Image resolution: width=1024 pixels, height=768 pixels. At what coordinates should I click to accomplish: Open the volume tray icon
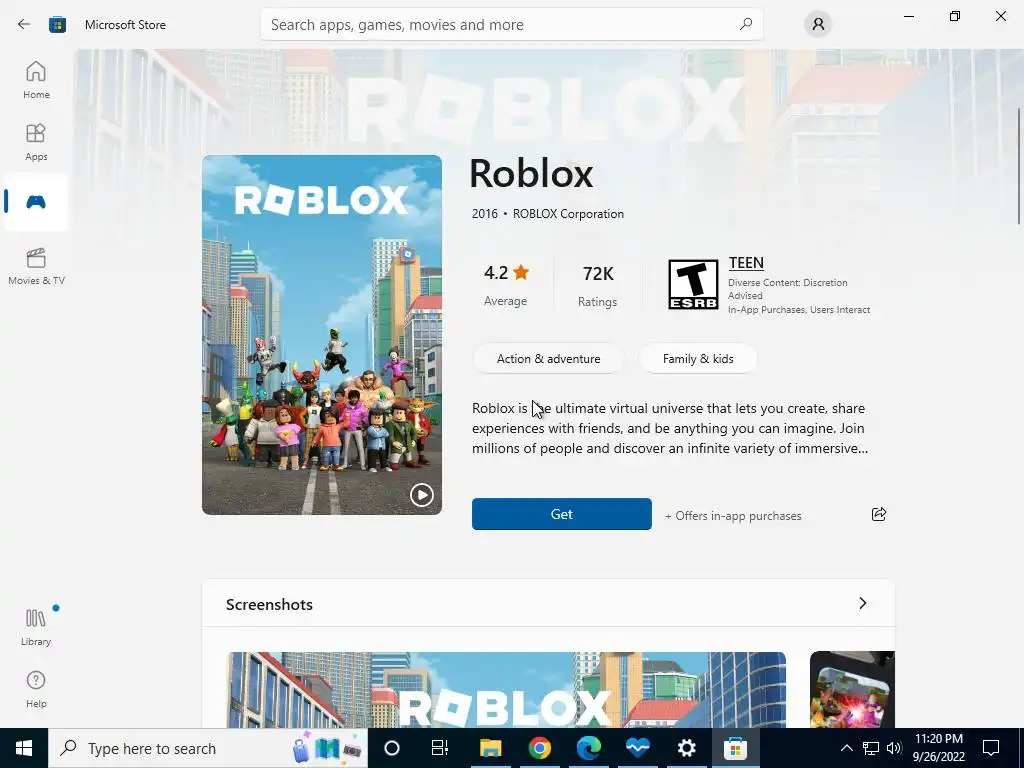[894, 748]
